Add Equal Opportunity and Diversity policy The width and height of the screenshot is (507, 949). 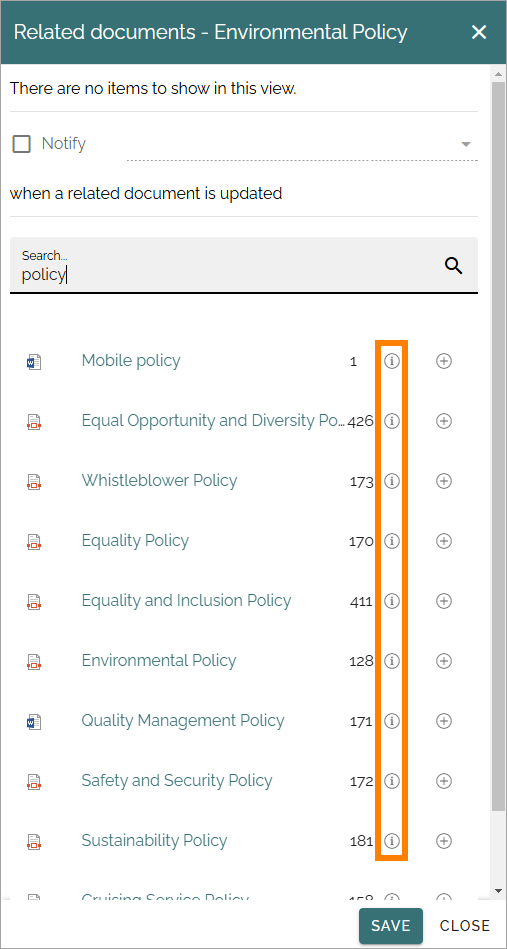coord(444,421)
